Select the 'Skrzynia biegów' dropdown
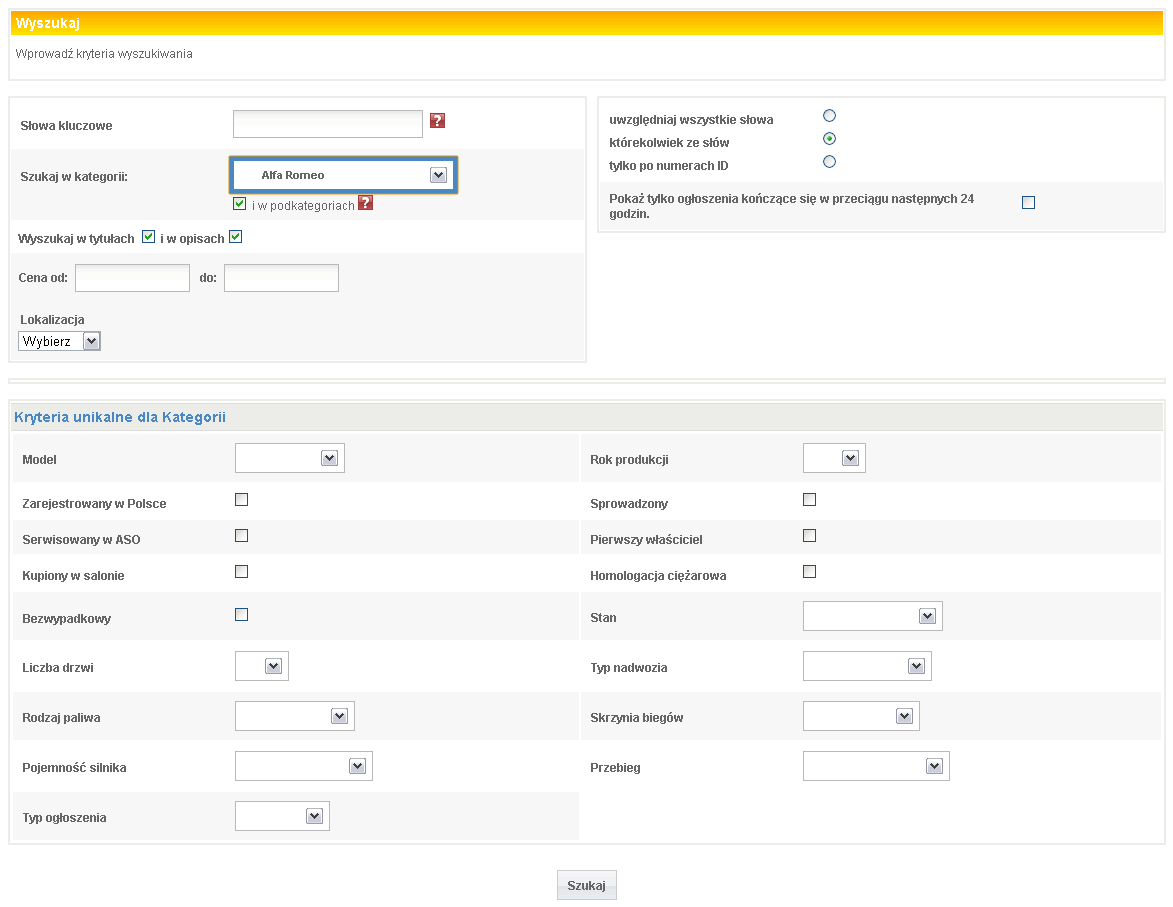Viewport: 1173px width, 907px height. (861, 716)
